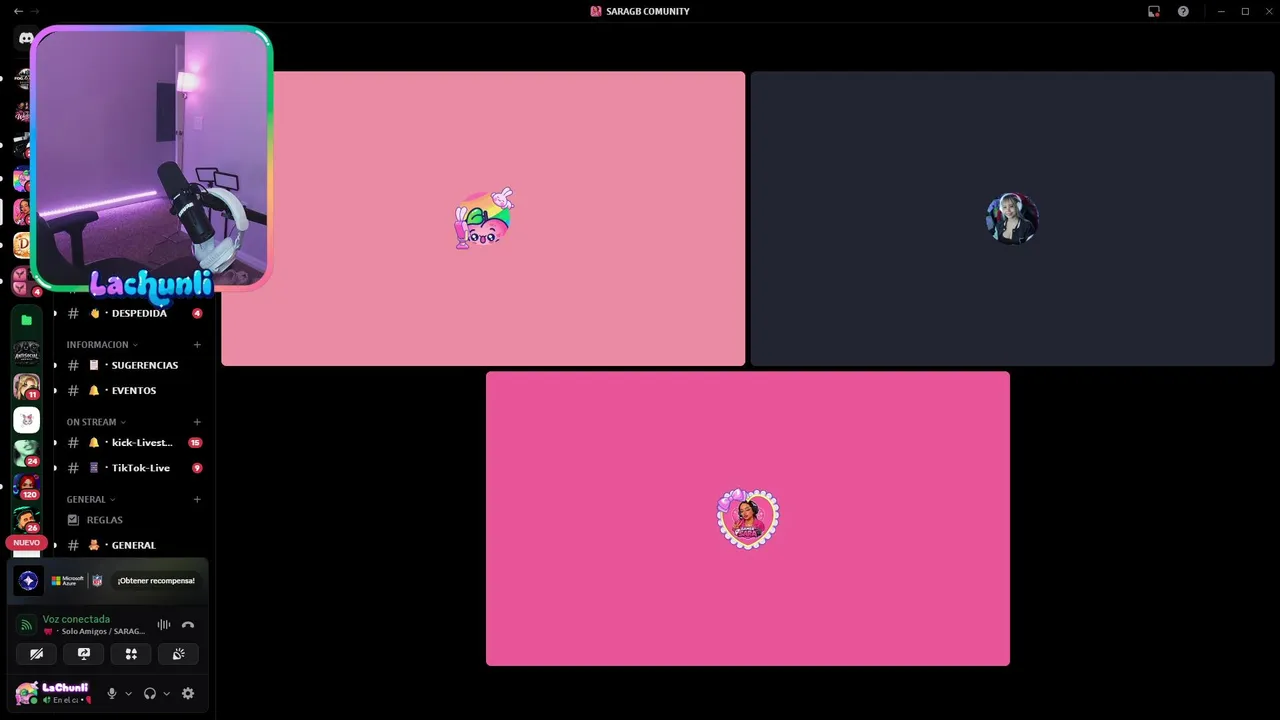The width and height of the screenshot is (1280, 720).
Task: Open server icon with badge 120
Action: [x=26, y=486]
